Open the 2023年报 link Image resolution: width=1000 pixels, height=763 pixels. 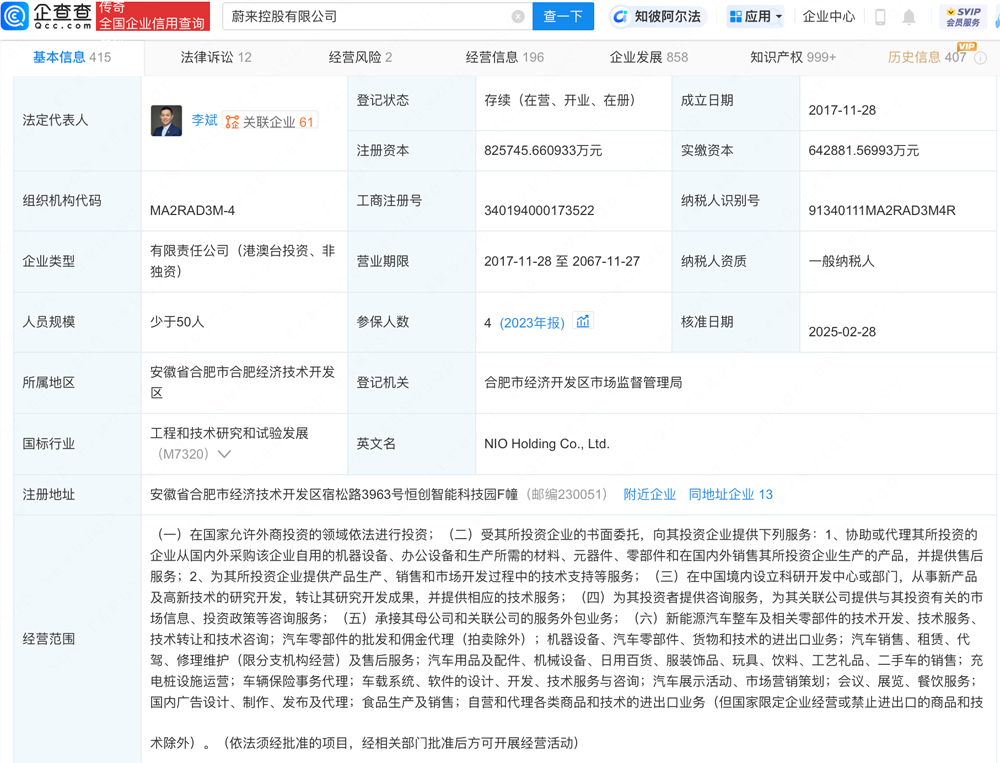pos(534,322)
